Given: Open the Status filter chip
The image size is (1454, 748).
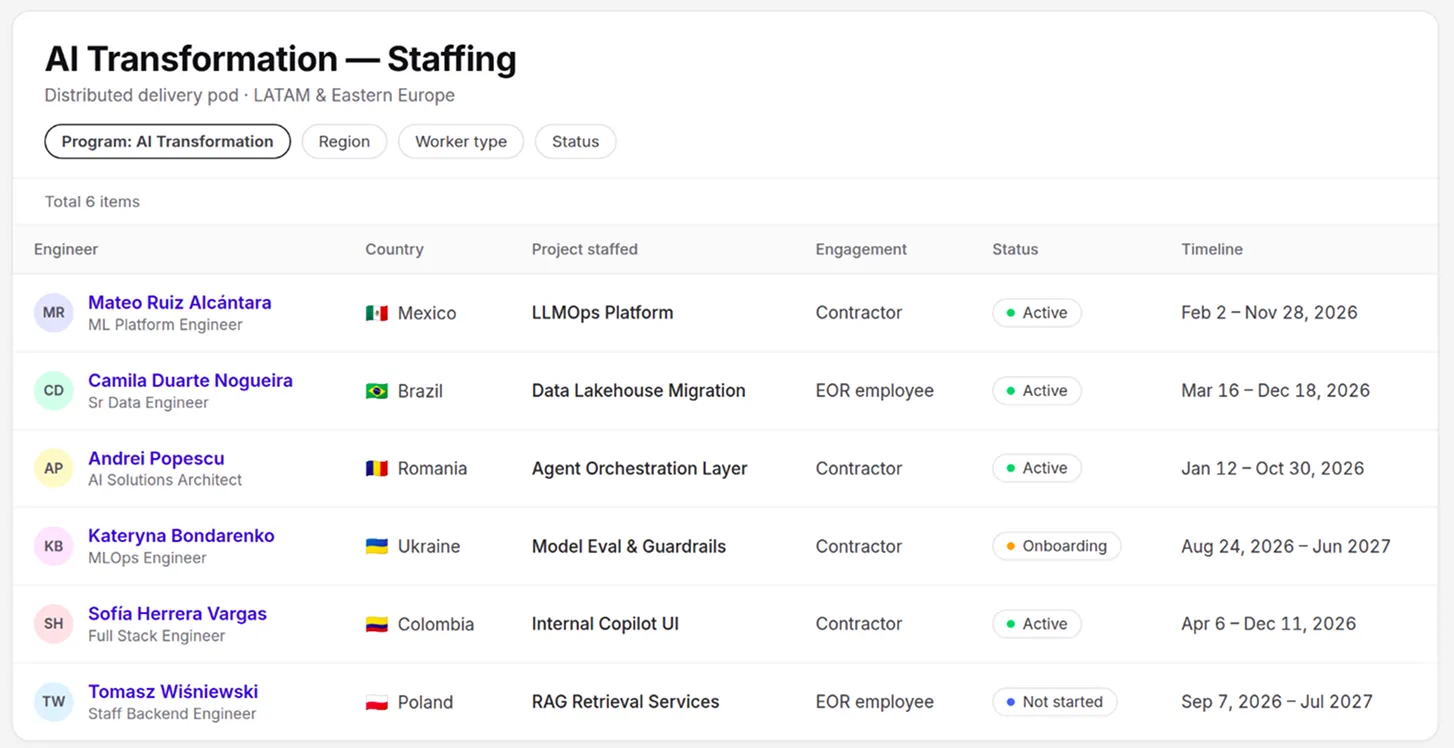Looking at the screenshot, I should (575, 141).
